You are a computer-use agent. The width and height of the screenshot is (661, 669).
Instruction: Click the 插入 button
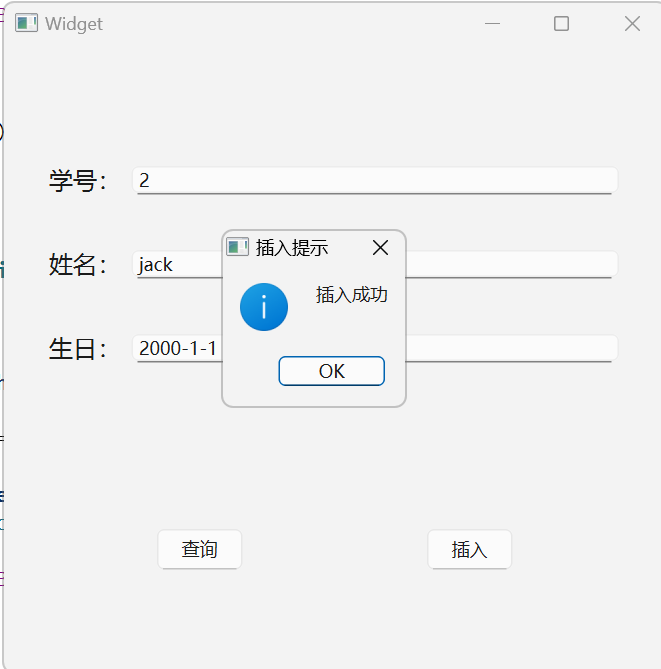click(469, 549)
